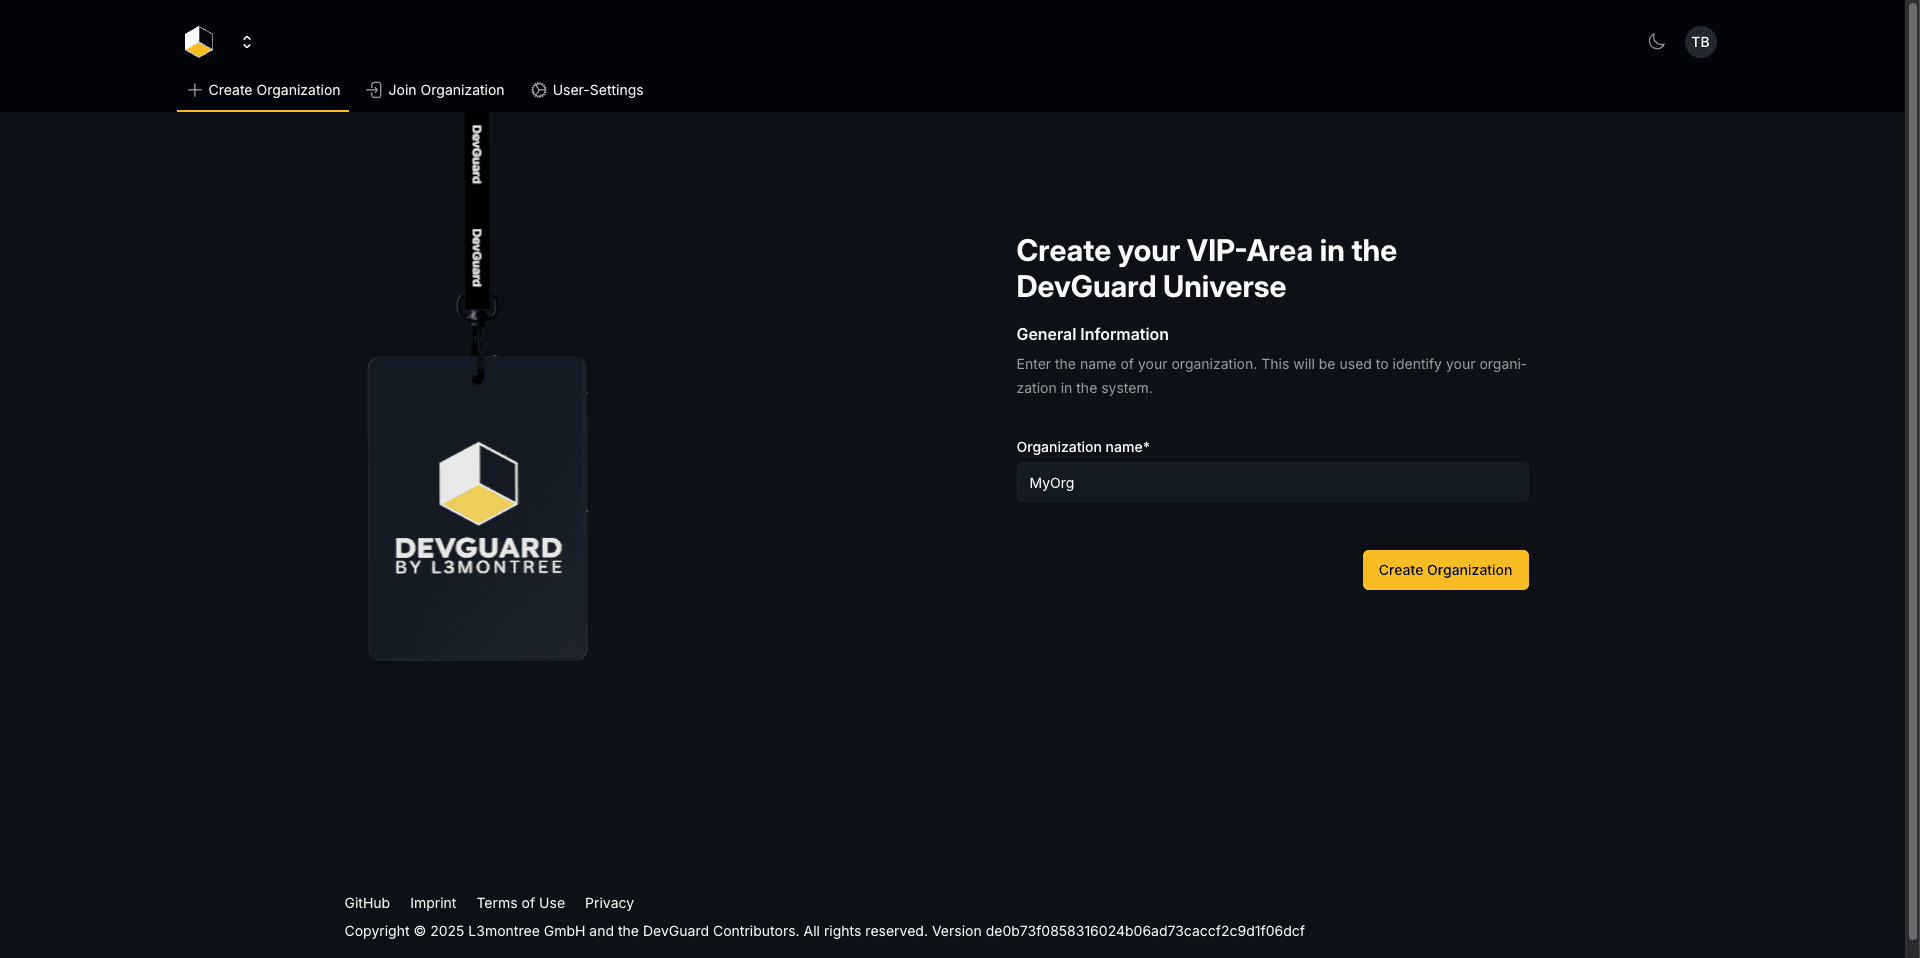Open the User-Settings tab
The height and width of the screenshot is (958, 1920).
(587, 90)
